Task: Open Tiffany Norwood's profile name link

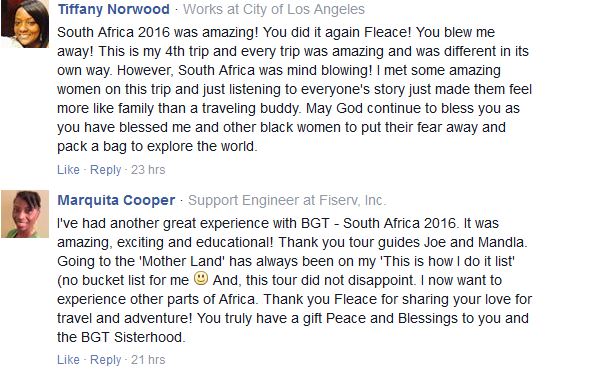Action: point(113,9)
